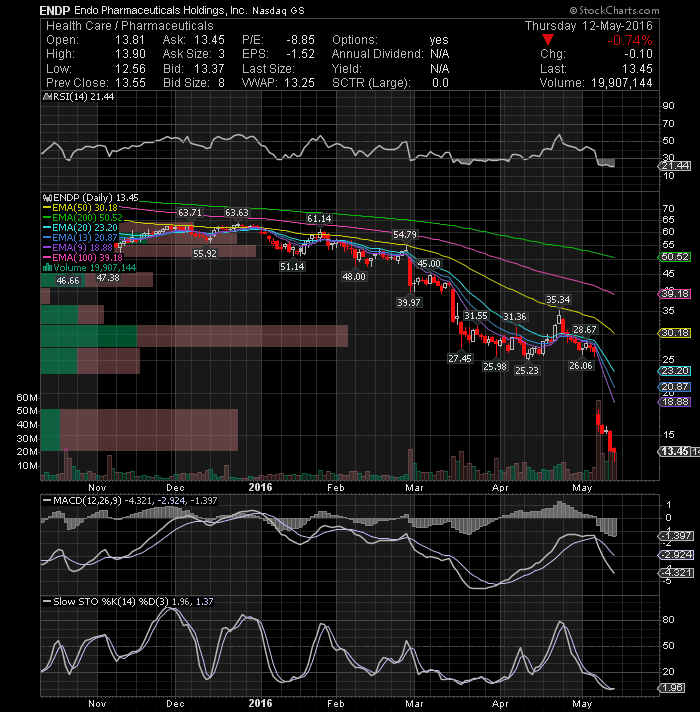700x712 pixels.
Task: Click the EMA(100) 39.18 legend entry
Action: coord(84,257)
